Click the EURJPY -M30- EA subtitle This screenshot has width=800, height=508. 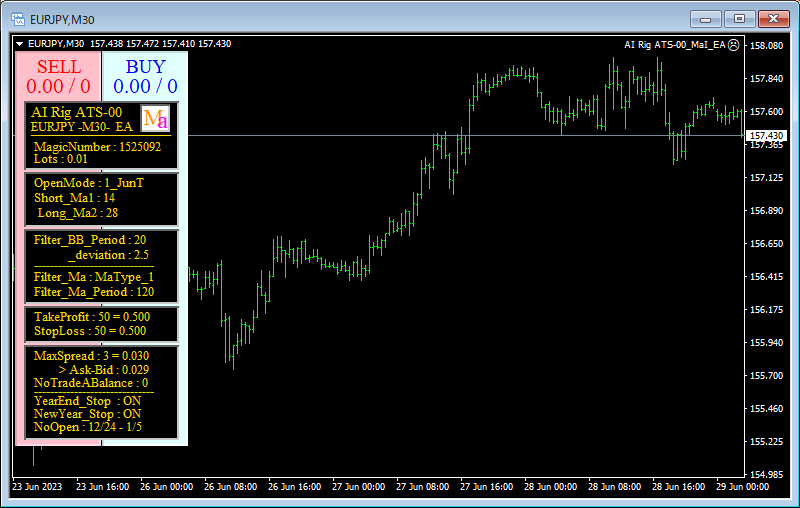click(x=82, y=127)
